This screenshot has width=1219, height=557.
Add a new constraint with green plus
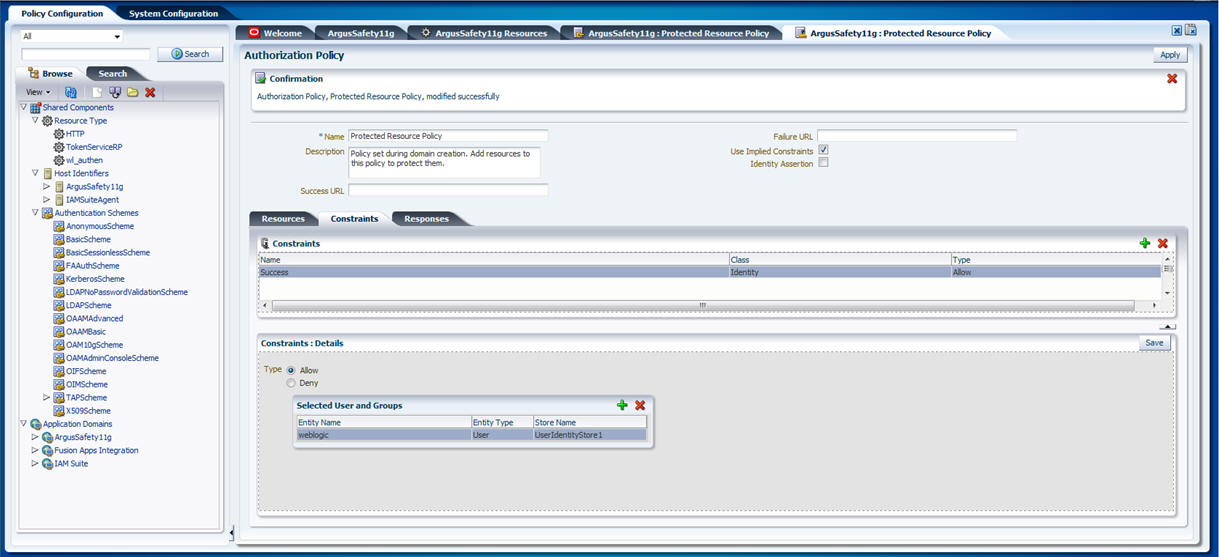point(1145,243)
